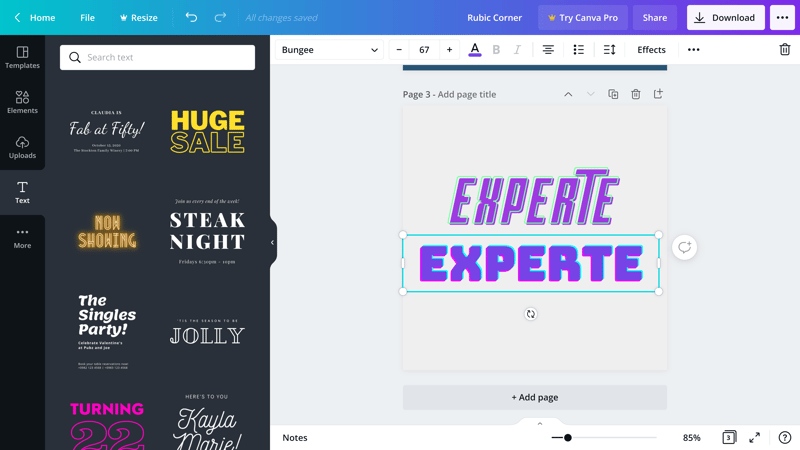Change text alignment

[548, 49]
